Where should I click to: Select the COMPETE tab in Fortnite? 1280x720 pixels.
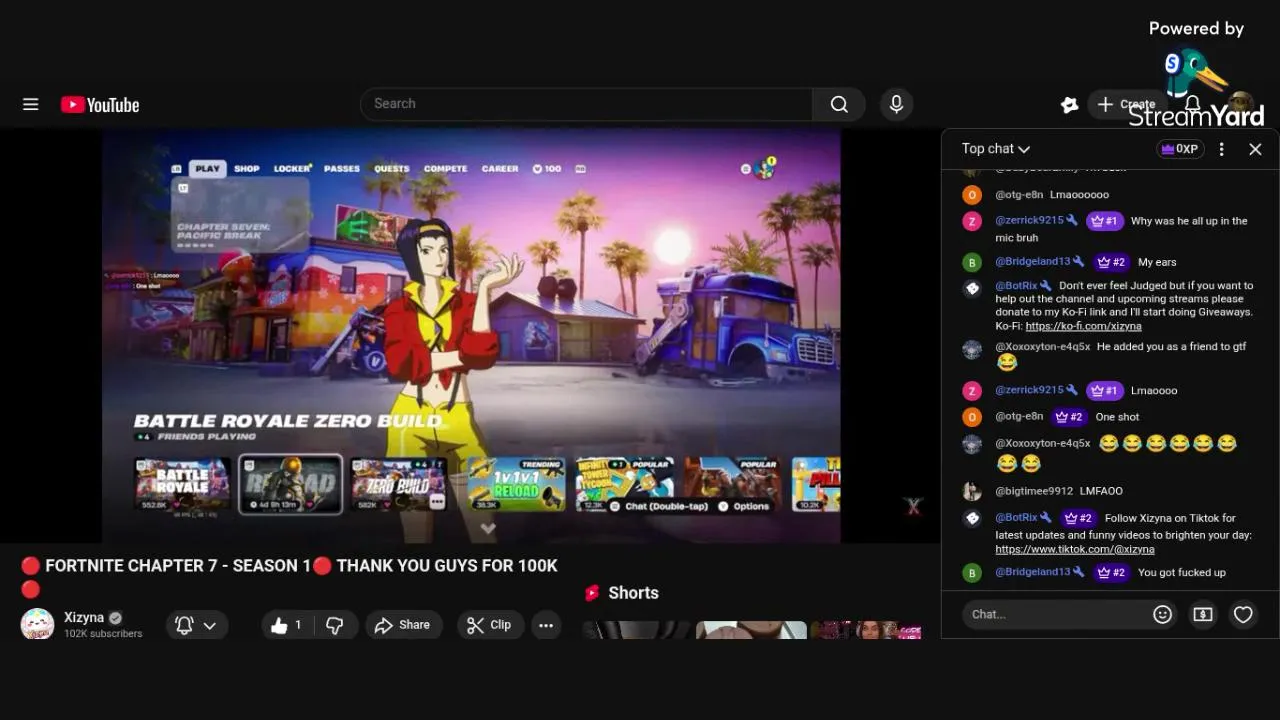click(445, 169)
